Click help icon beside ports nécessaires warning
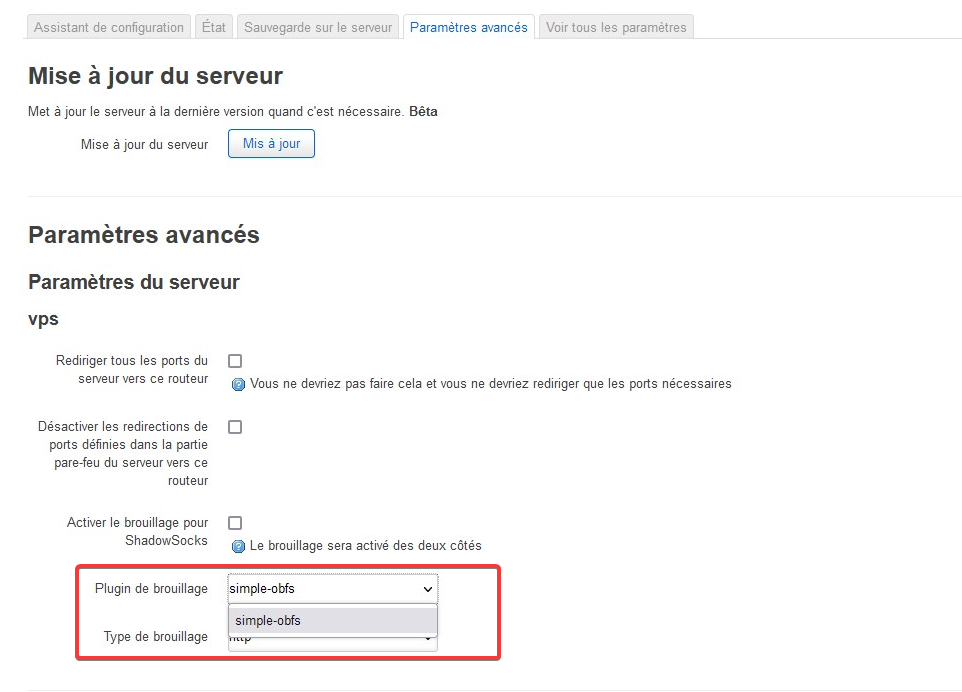Screen dimensions: 962x692 pyautogui.click(x=238, y=385)
